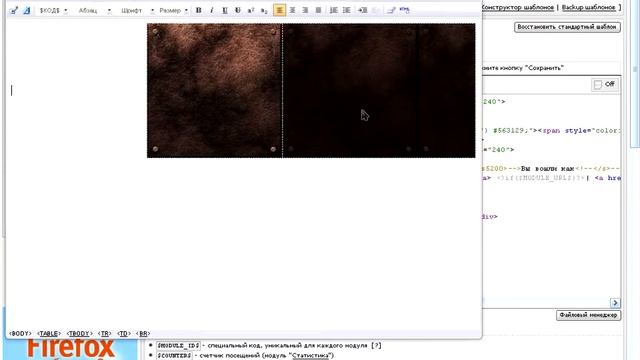Justify the text
Viewport: 640px width, 360px height.
[x=318, y=10]
